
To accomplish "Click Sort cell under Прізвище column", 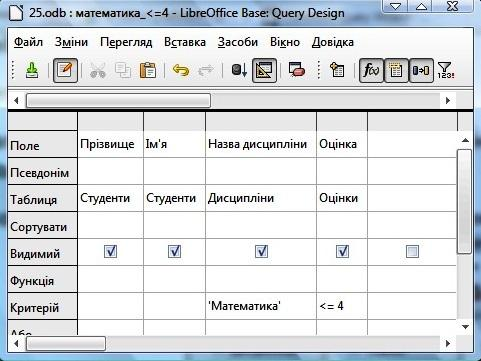I will click(x=111, y=225).
